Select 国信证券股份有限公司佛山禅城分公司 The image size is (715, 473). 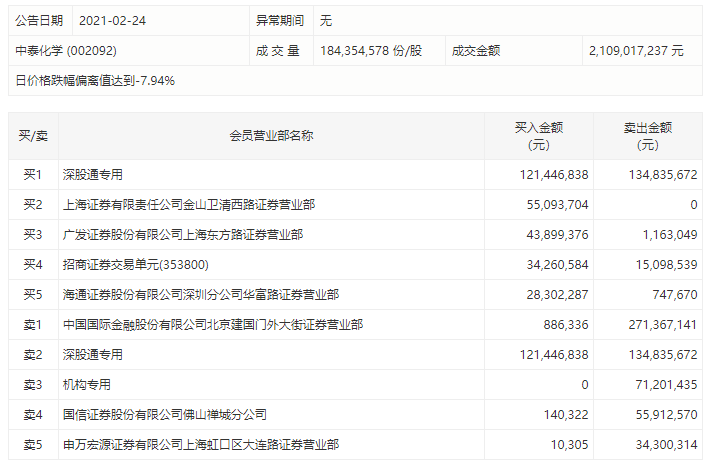165,415
